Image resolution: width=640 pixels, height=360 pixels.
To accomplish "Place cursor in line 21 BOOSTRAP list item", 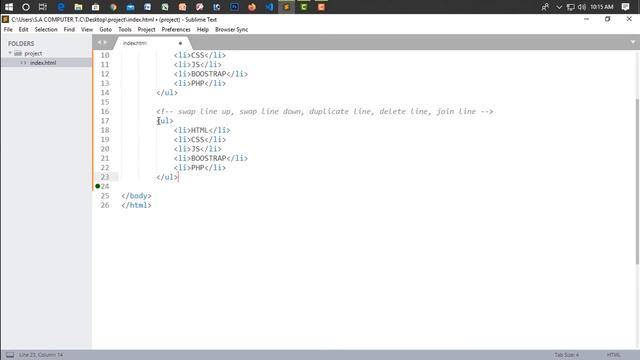I will click(211, 158).
